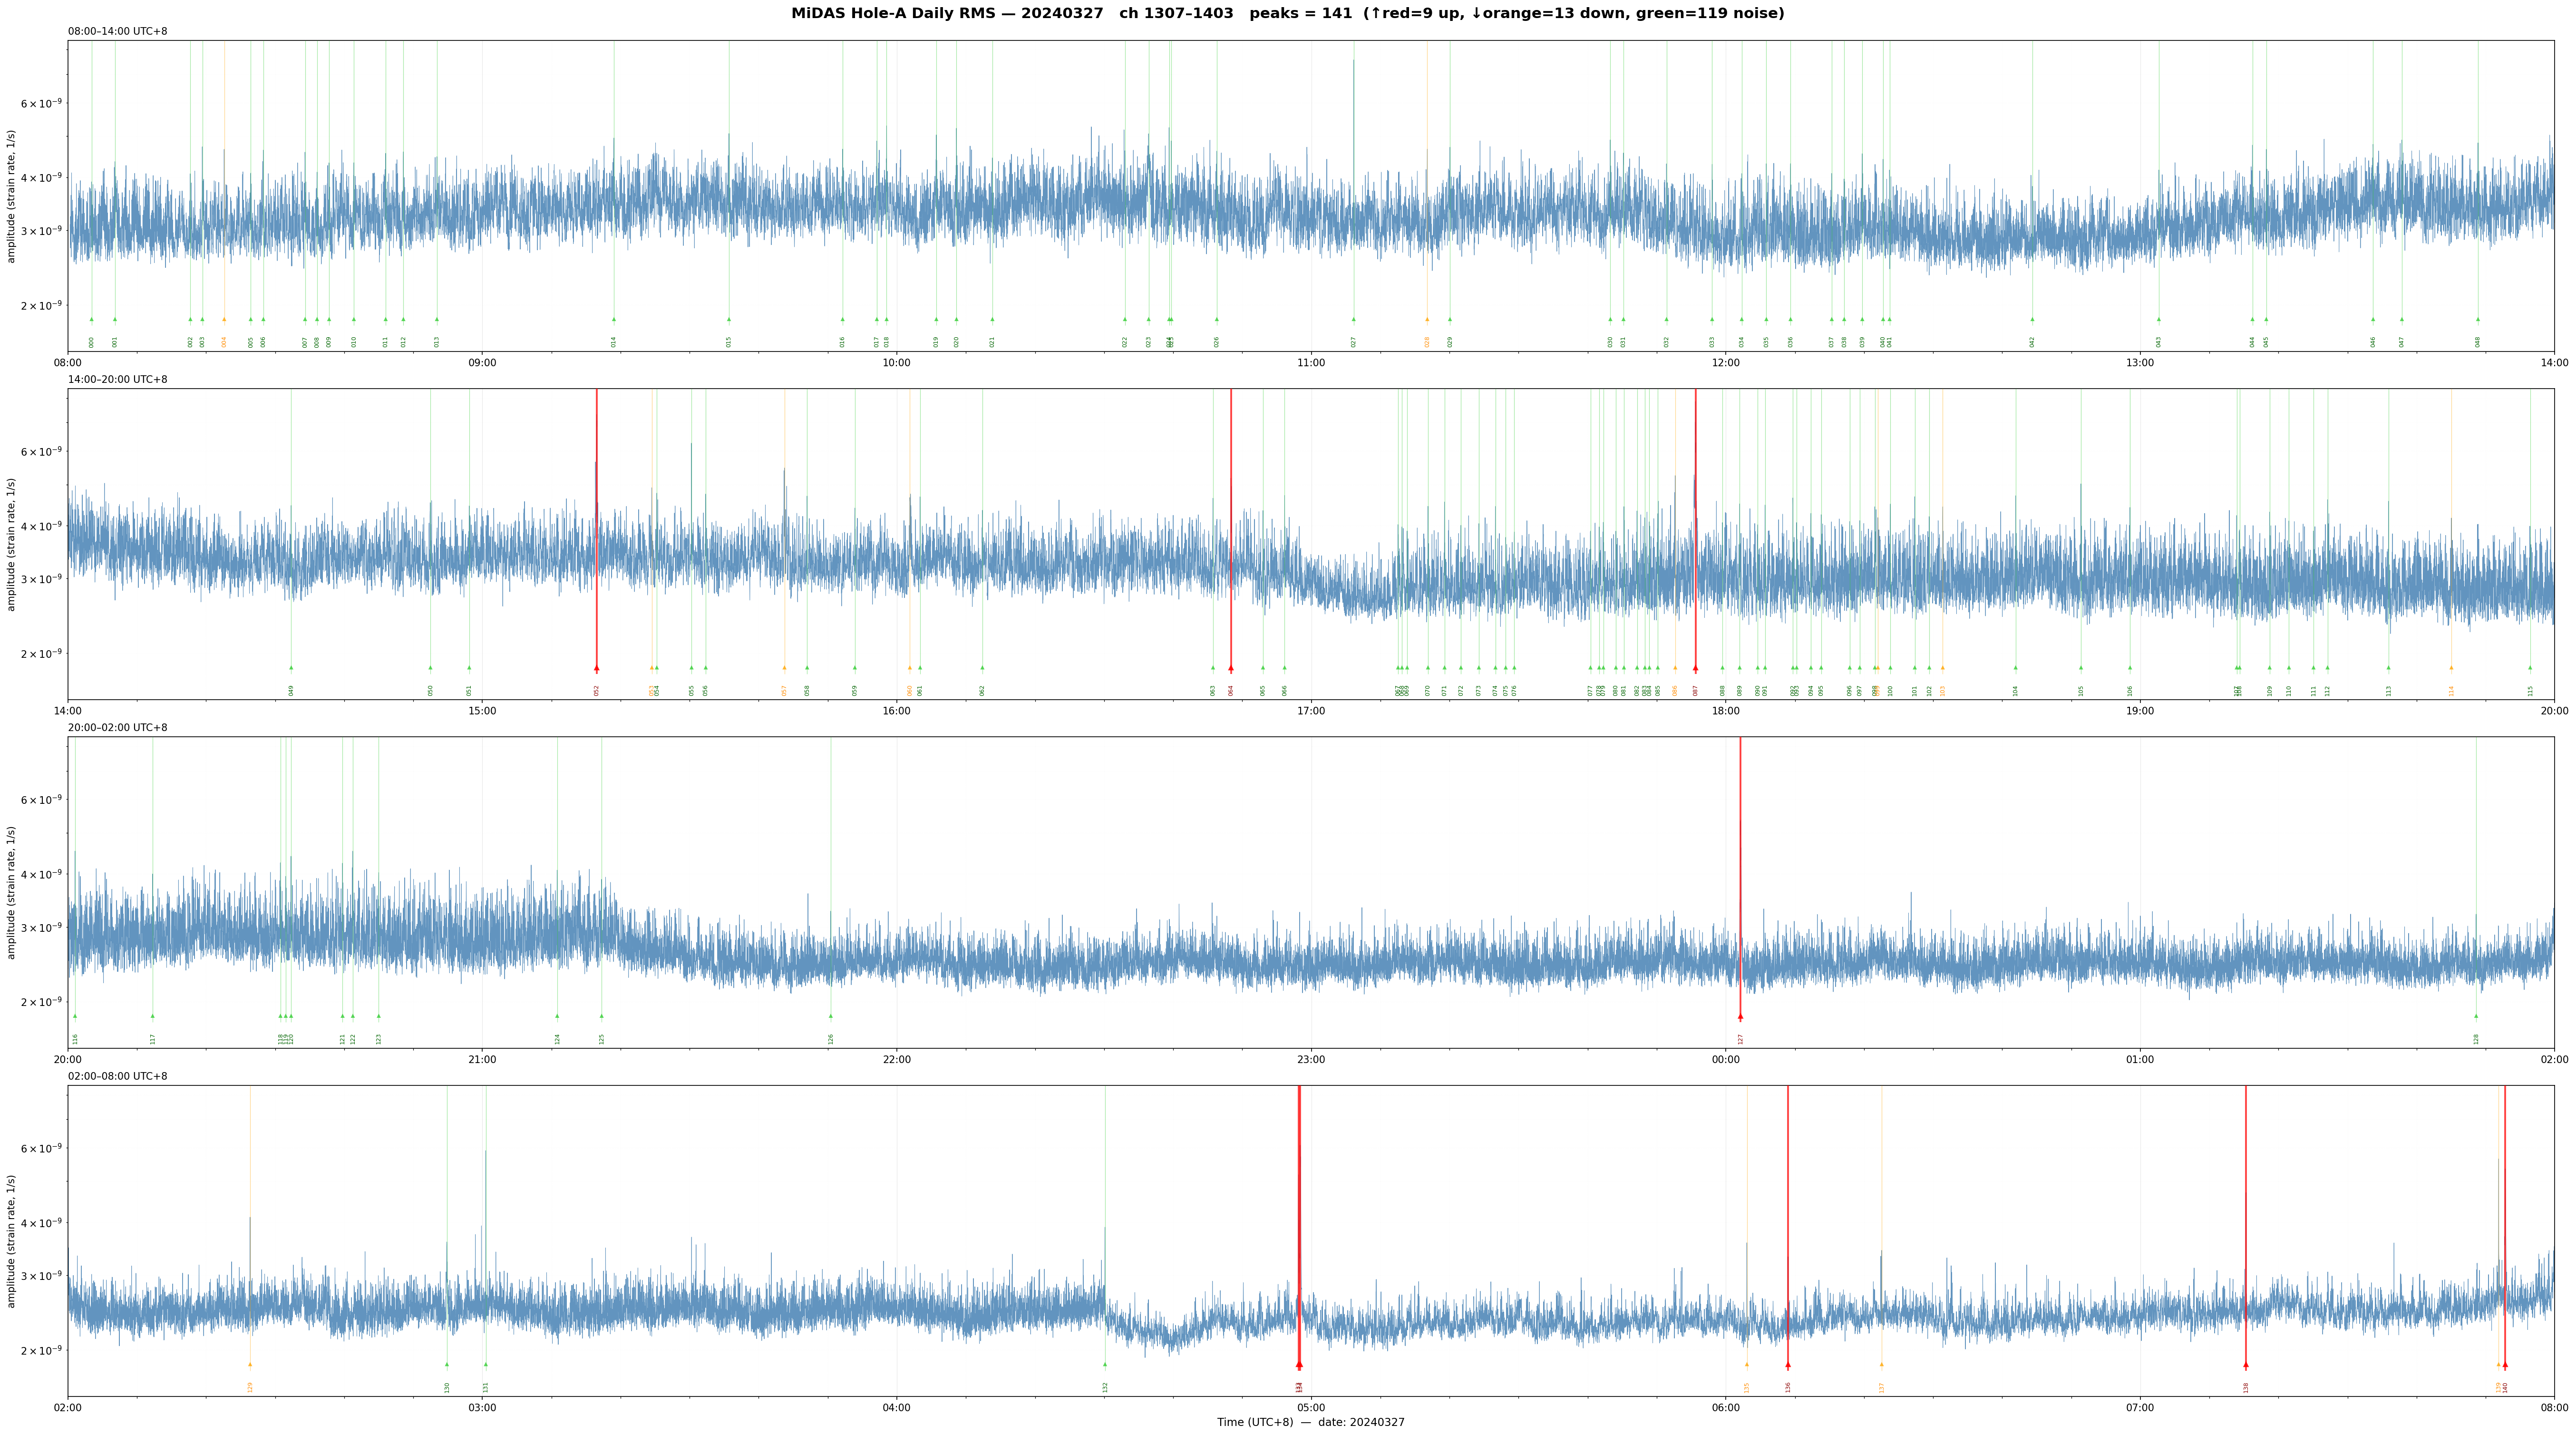Viewport: 2576px width, 1435px height.
Task: Click the "02:00–08:00 UTC+8" subplot title
Action: click(x=118, y=1076)
